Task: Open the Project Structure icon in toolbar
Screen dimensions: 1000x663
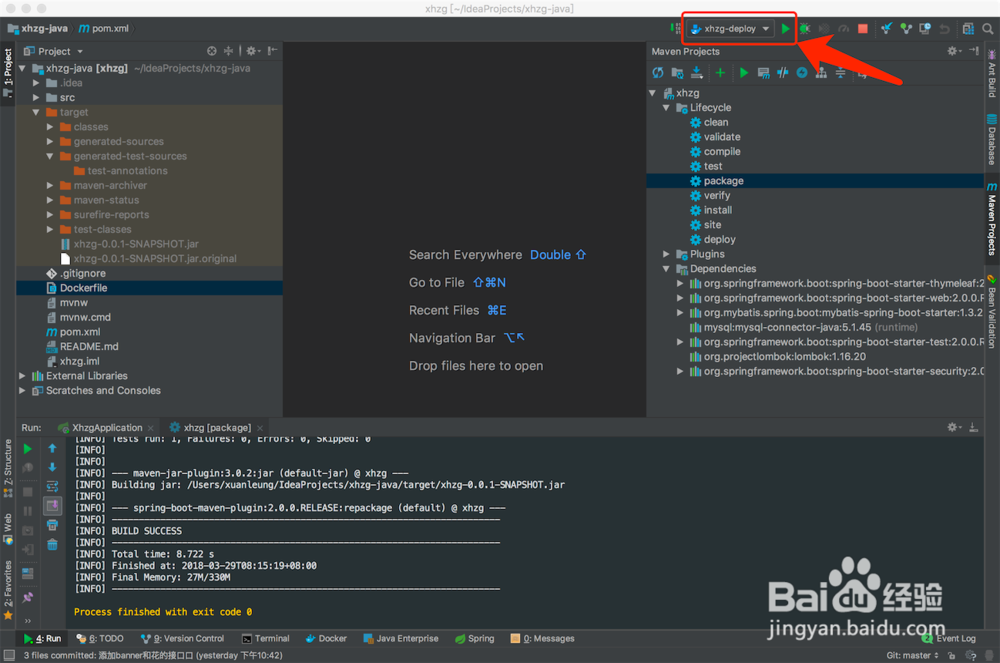Action: tap(968, 29)
